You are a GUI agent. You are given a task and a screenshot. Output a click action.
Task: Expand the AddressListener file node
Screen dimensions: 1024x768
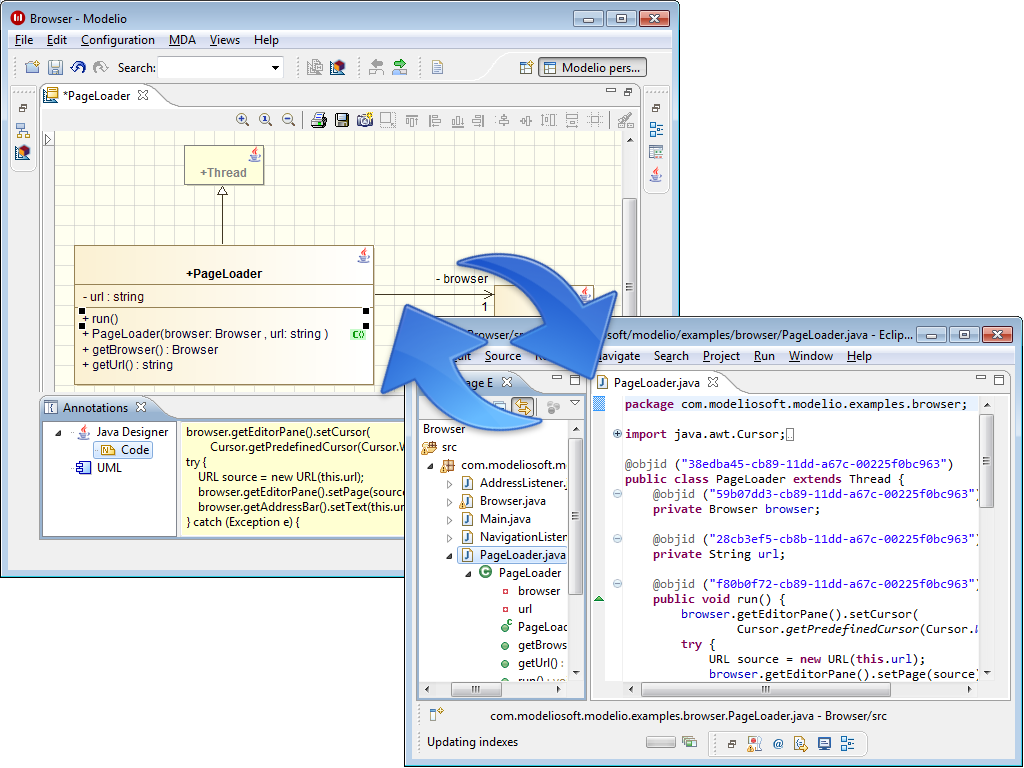(x=449, y=484)
